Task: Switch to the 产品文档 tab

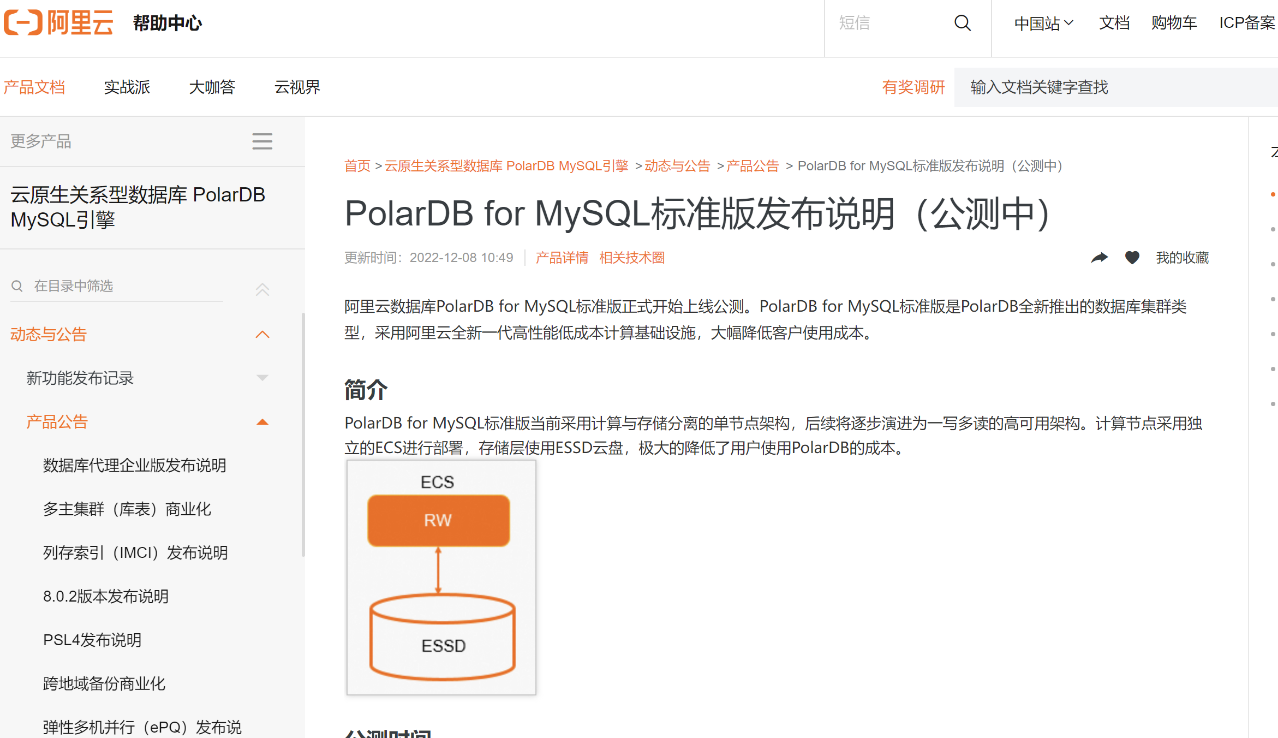Action: (x=34, y=87)
